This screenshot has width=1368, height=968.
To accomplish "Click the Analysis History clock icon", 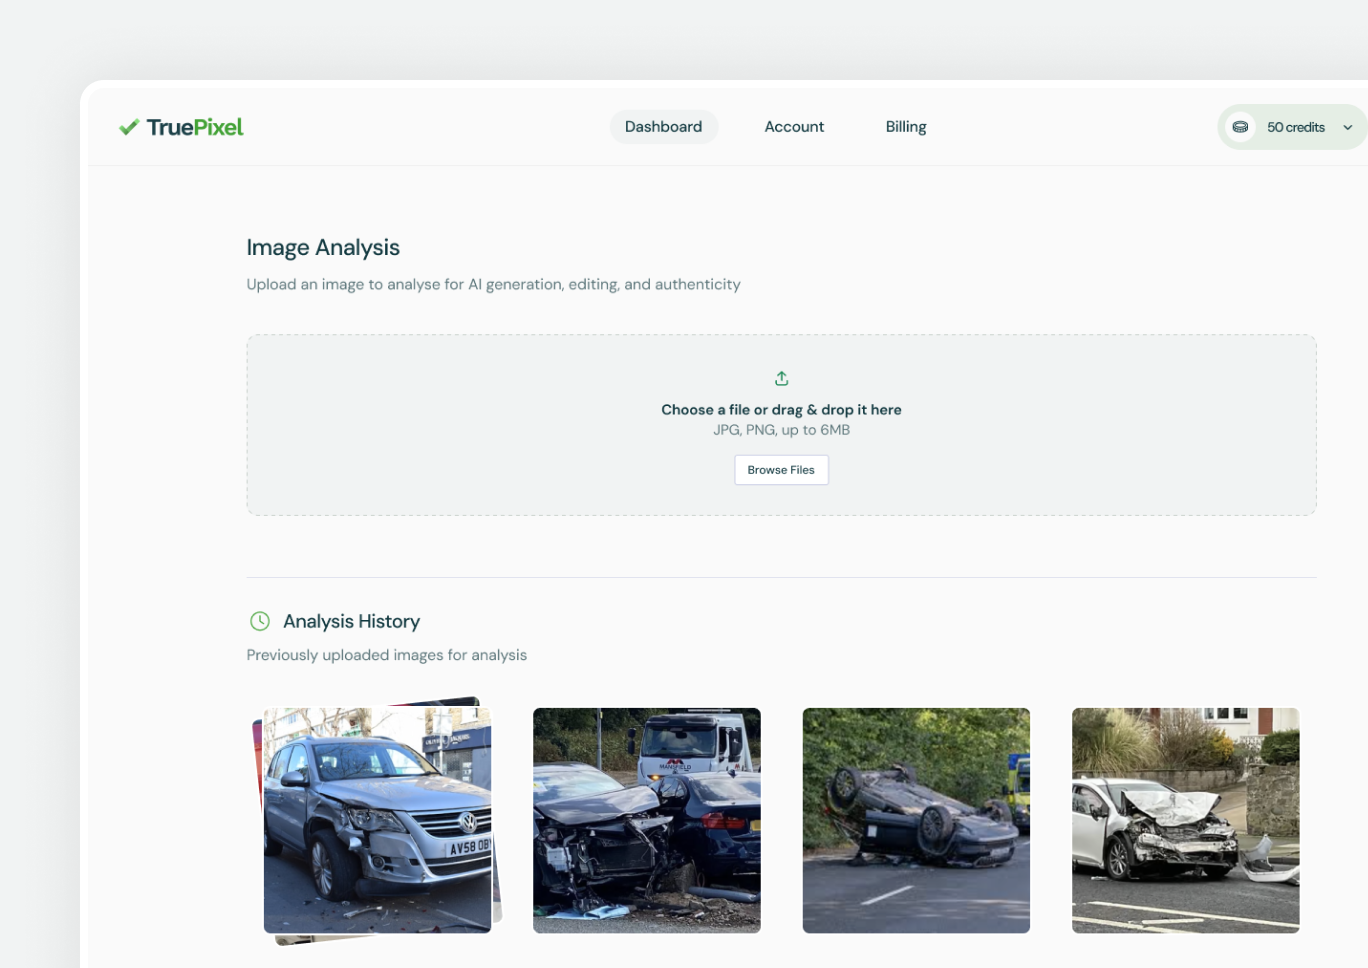I will coord(260,621).
